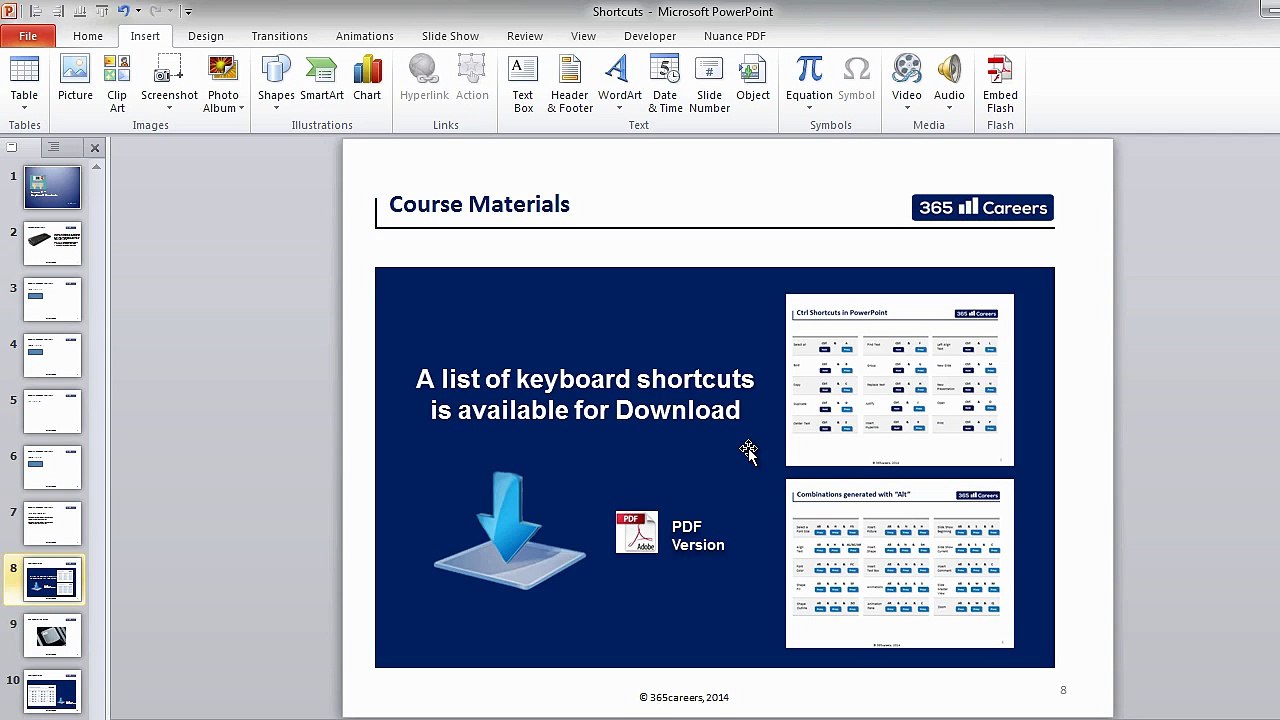Insert Date & Time
This screenshot has height=720, width=1280.
tap(665, 84)
